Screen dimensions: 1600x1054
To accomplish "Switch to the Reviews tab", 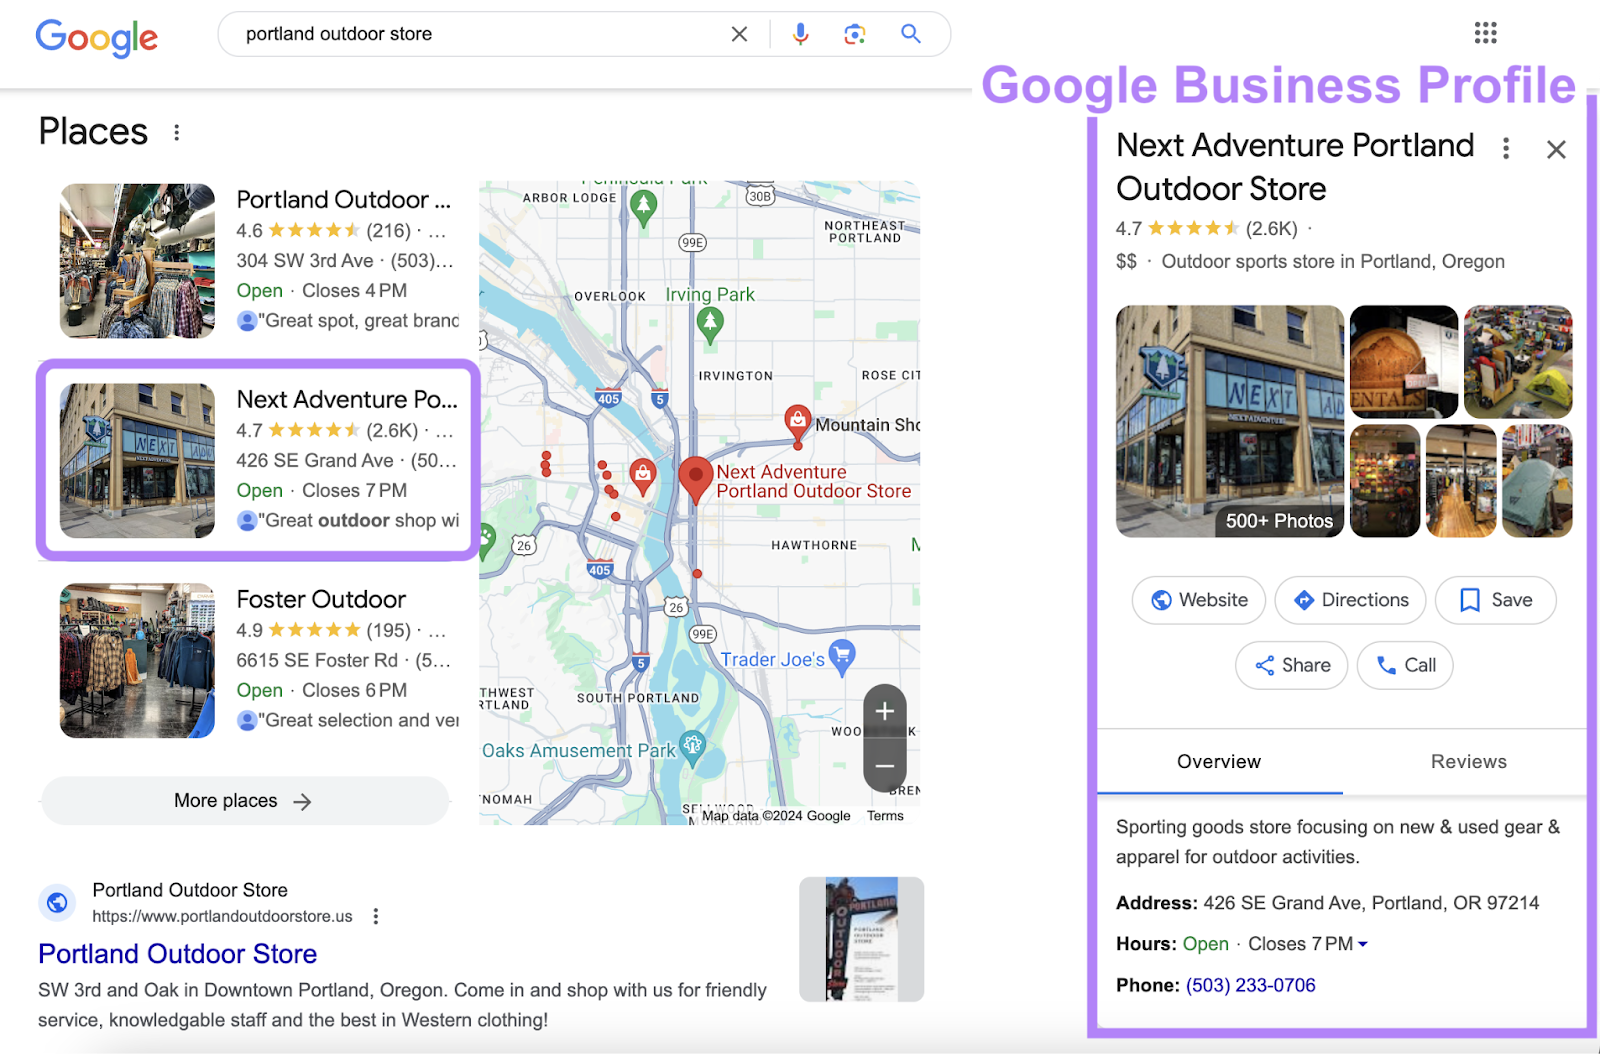I will [1468, 761].
